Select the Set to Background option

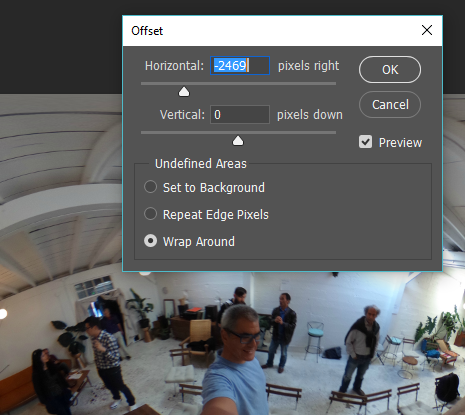(x=150, y=187)
